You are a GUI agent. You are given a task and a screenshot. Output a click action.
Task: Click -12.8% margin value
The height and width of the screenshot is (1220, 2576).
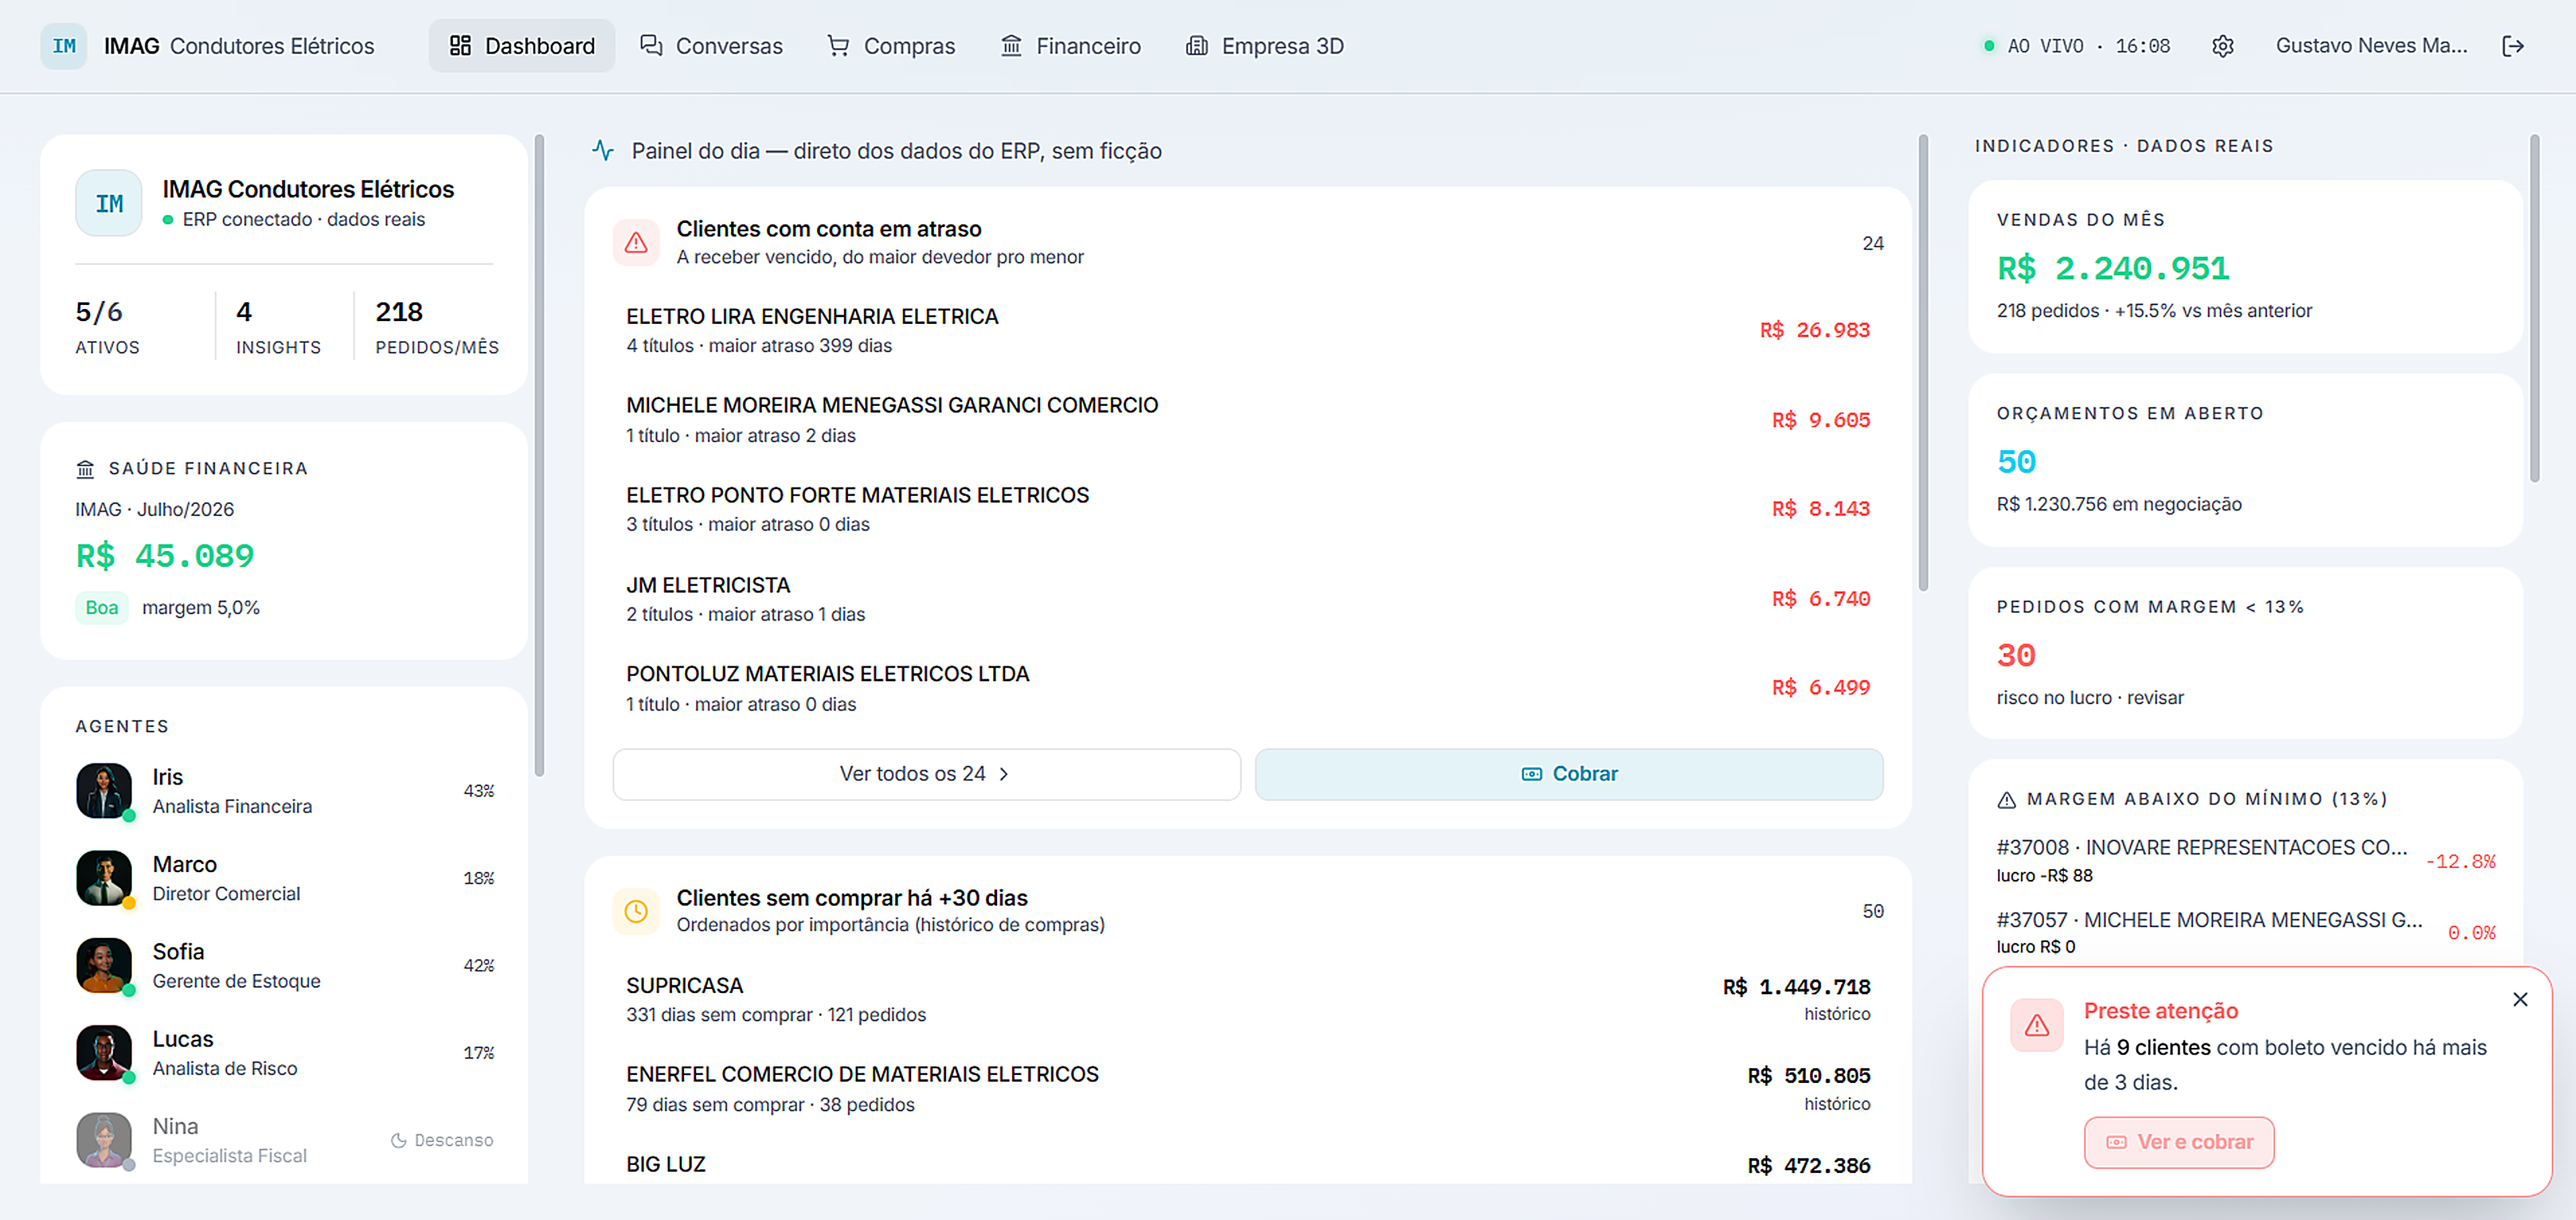point(2460,861)
